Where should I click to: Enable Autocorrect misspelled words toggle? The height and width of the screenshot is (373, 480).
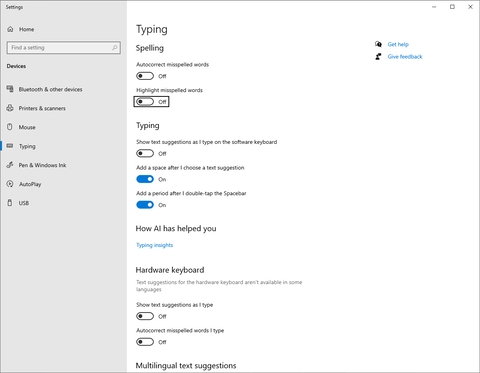click(x=145, y=76)
